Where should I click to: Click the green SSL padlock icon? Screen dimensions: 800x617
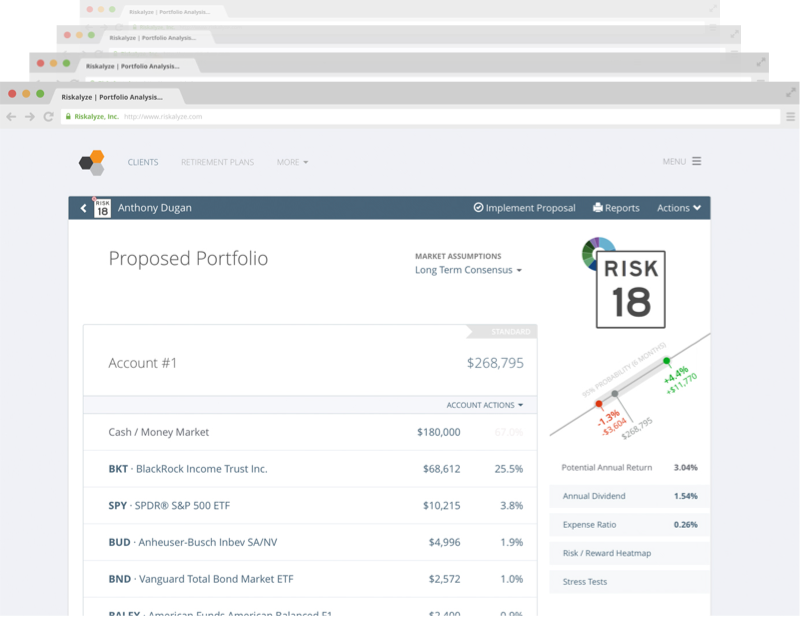point(68,116)
